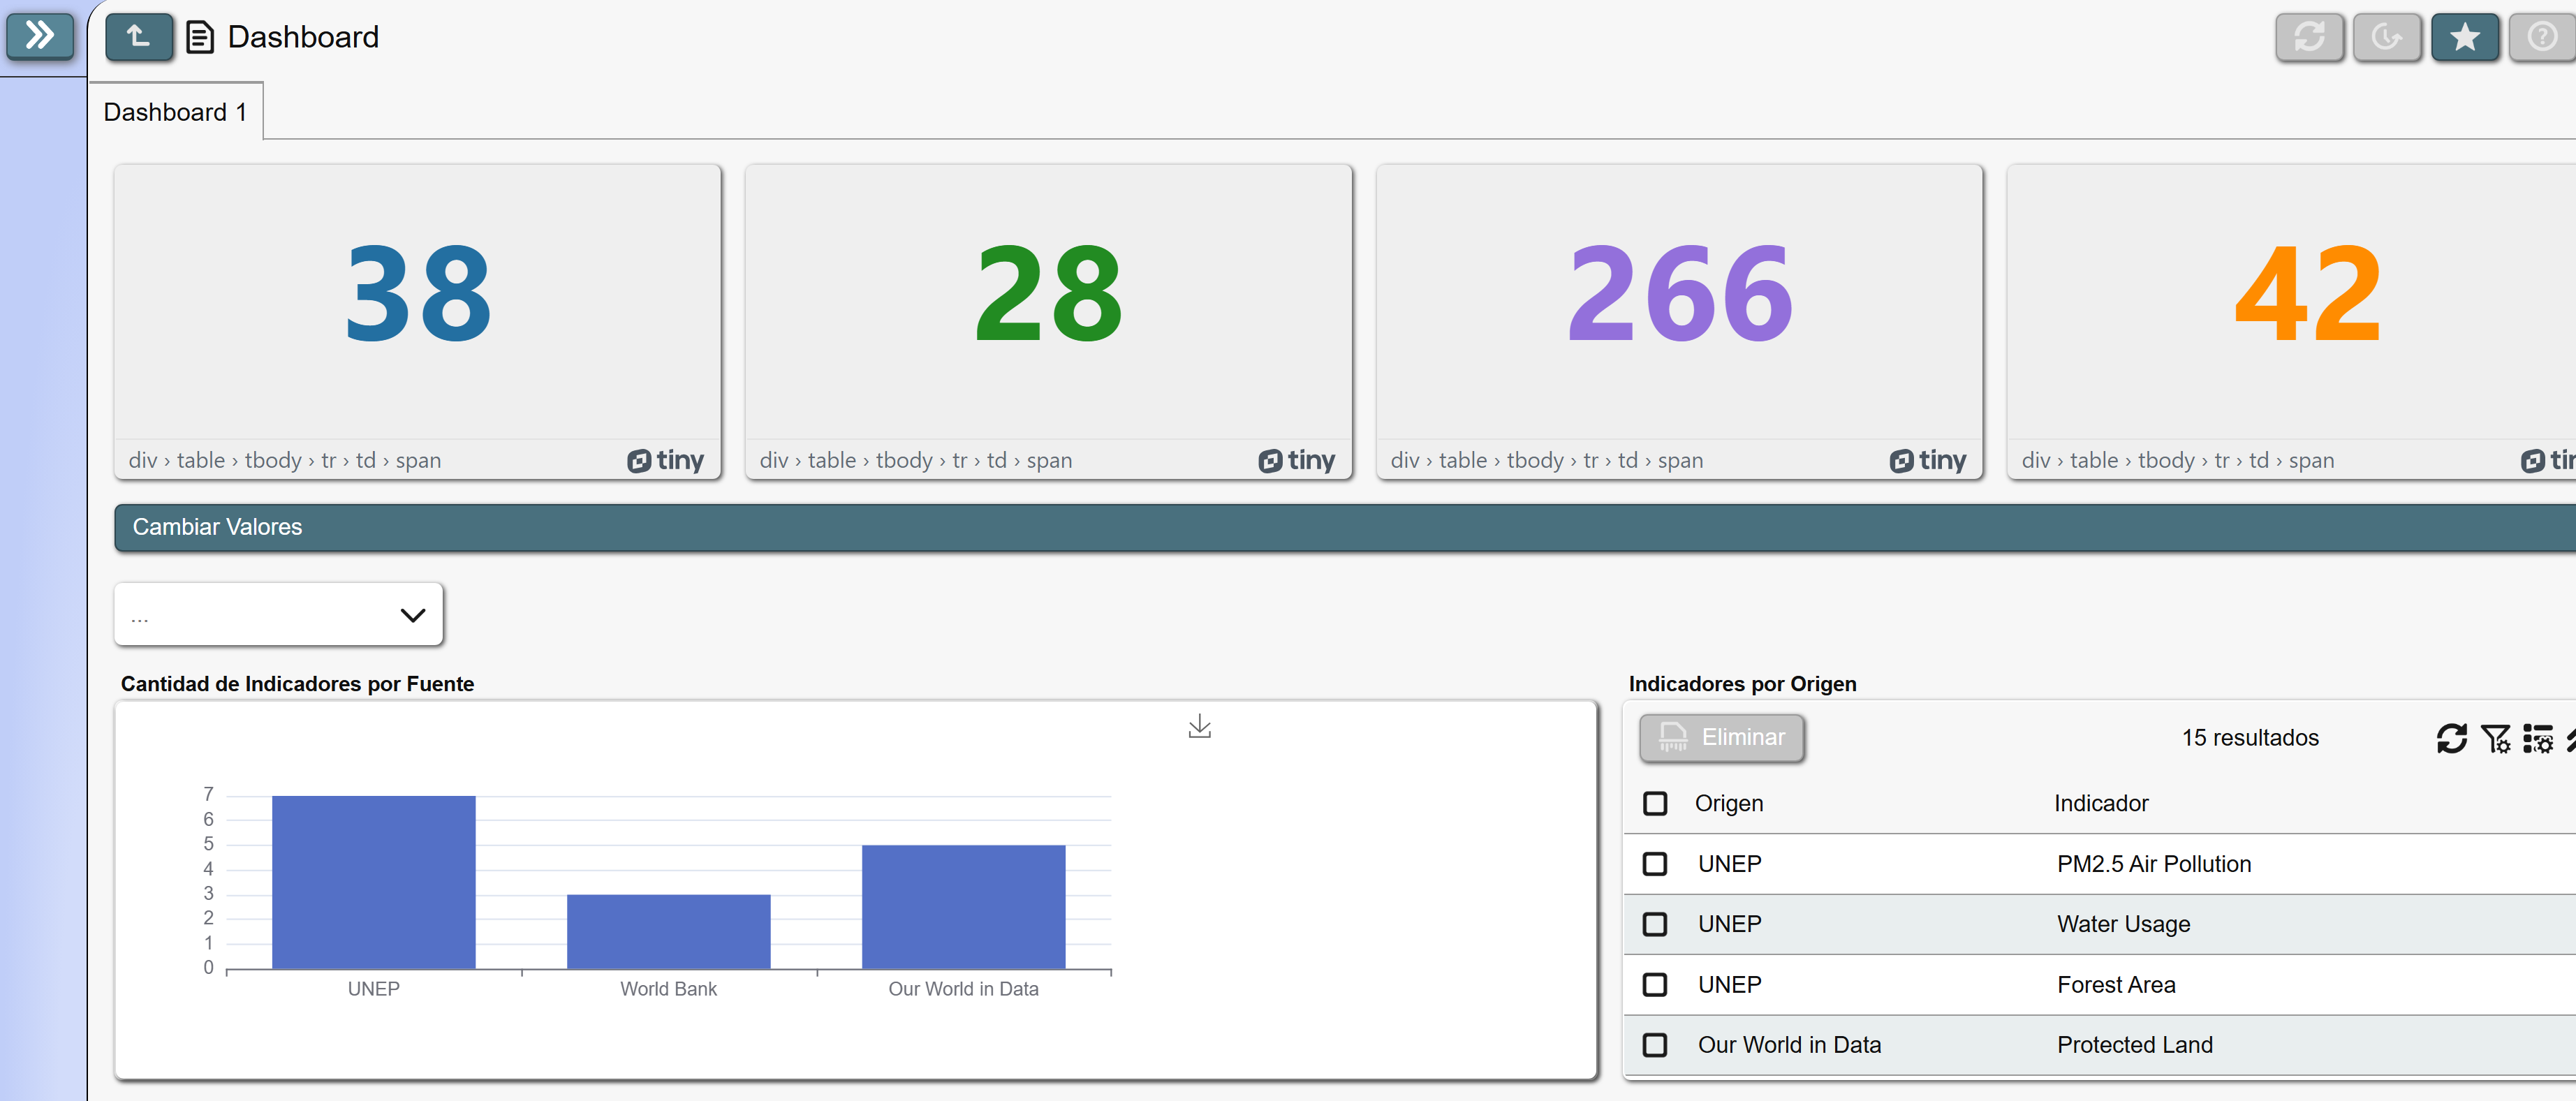Screen dimensions: 2576x1101
Task: Expand the sidebar with double-chevron button
Action: point(40,36)
